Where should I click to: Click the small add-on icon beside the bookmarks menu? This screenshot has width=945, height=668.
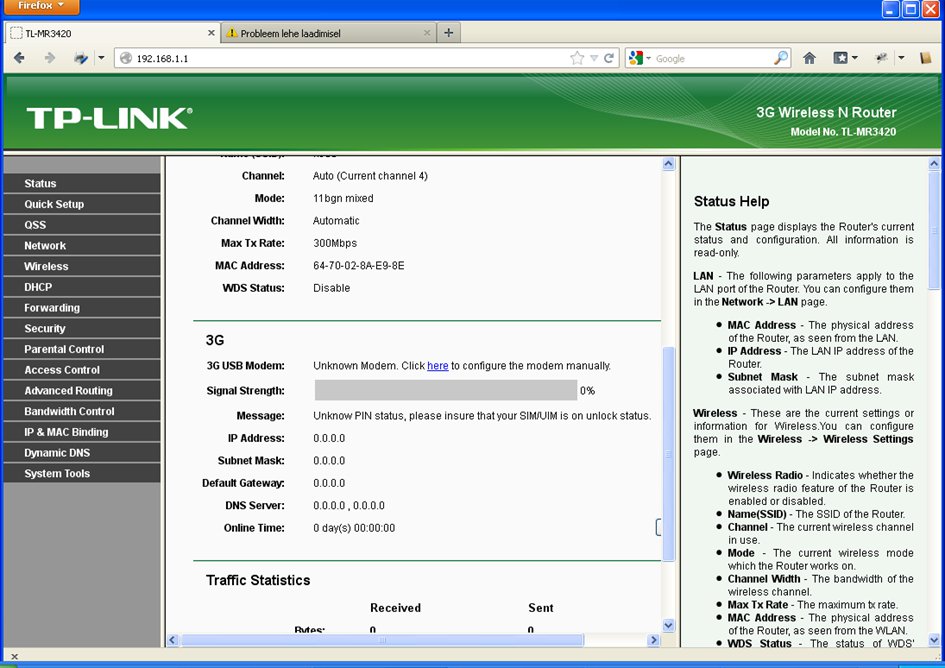(881, 58)
